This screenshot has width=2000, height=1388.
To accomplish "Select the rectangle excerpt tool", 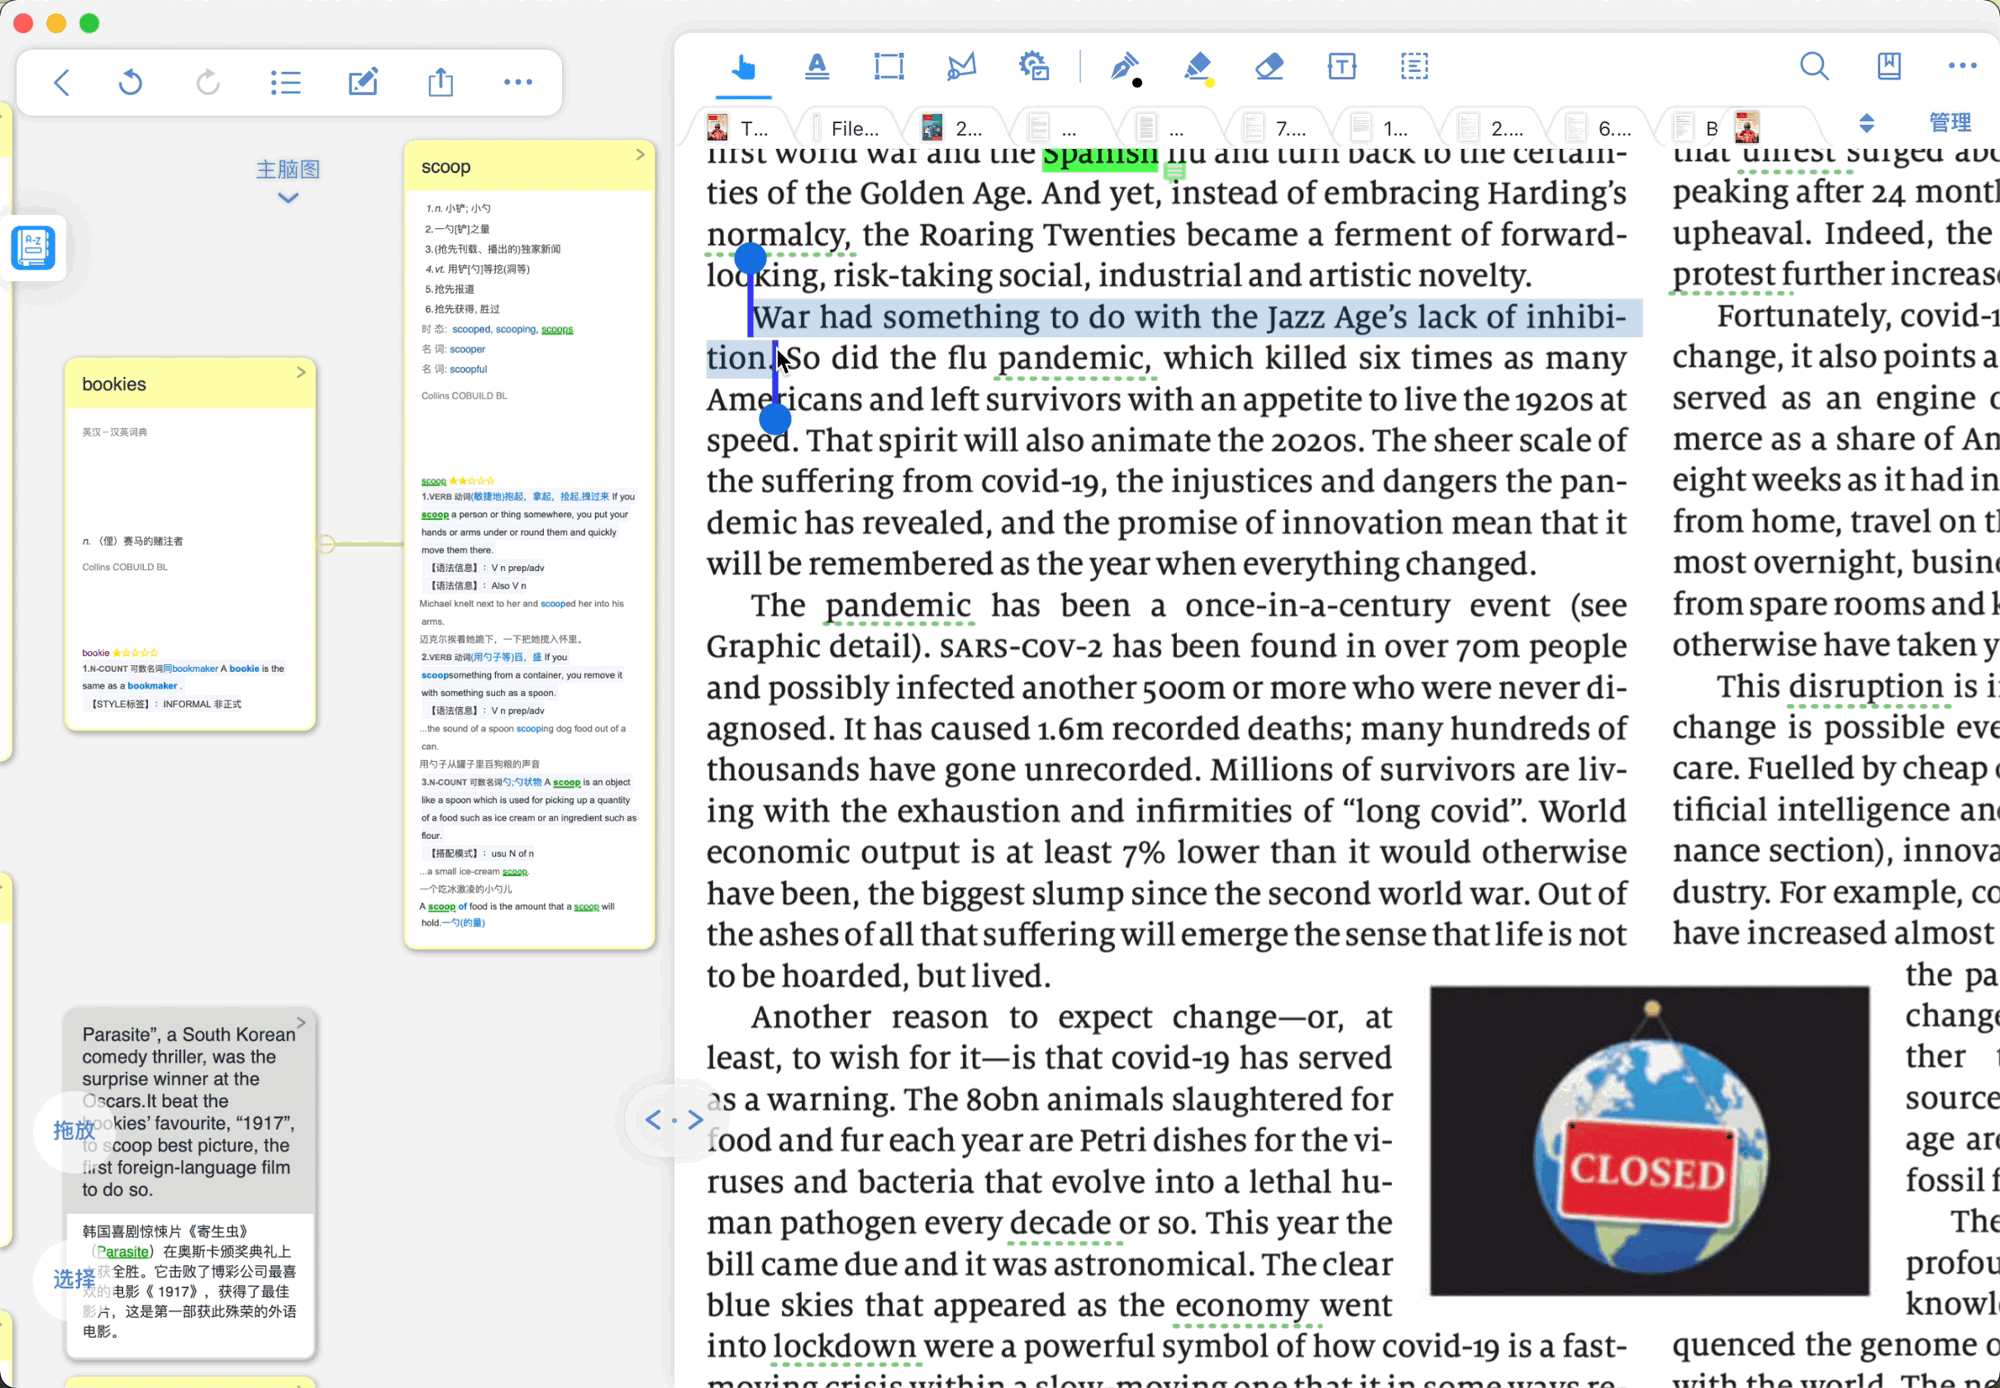I will tap(889, 67).
